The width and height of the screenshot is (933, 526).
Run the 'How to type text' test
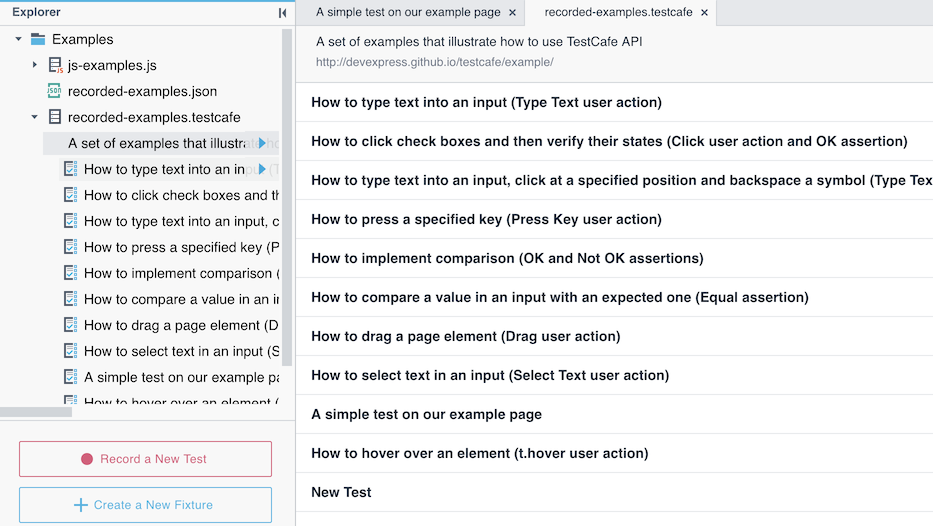[x=262, y=170]
